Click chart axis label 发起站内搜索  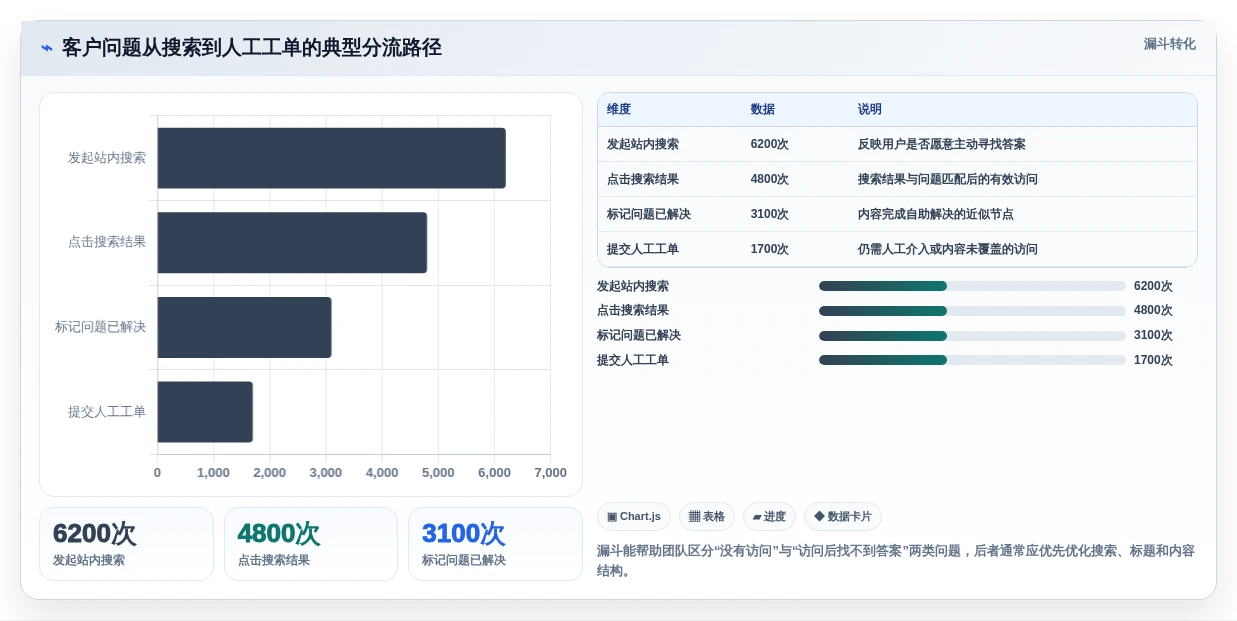coord(107,158)
